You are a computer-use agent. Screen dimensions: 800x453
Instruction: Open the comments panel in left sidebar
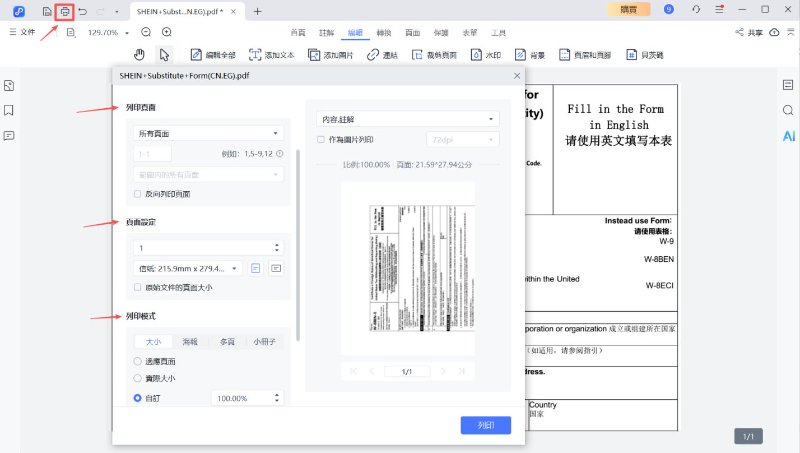tap(9, 135)
